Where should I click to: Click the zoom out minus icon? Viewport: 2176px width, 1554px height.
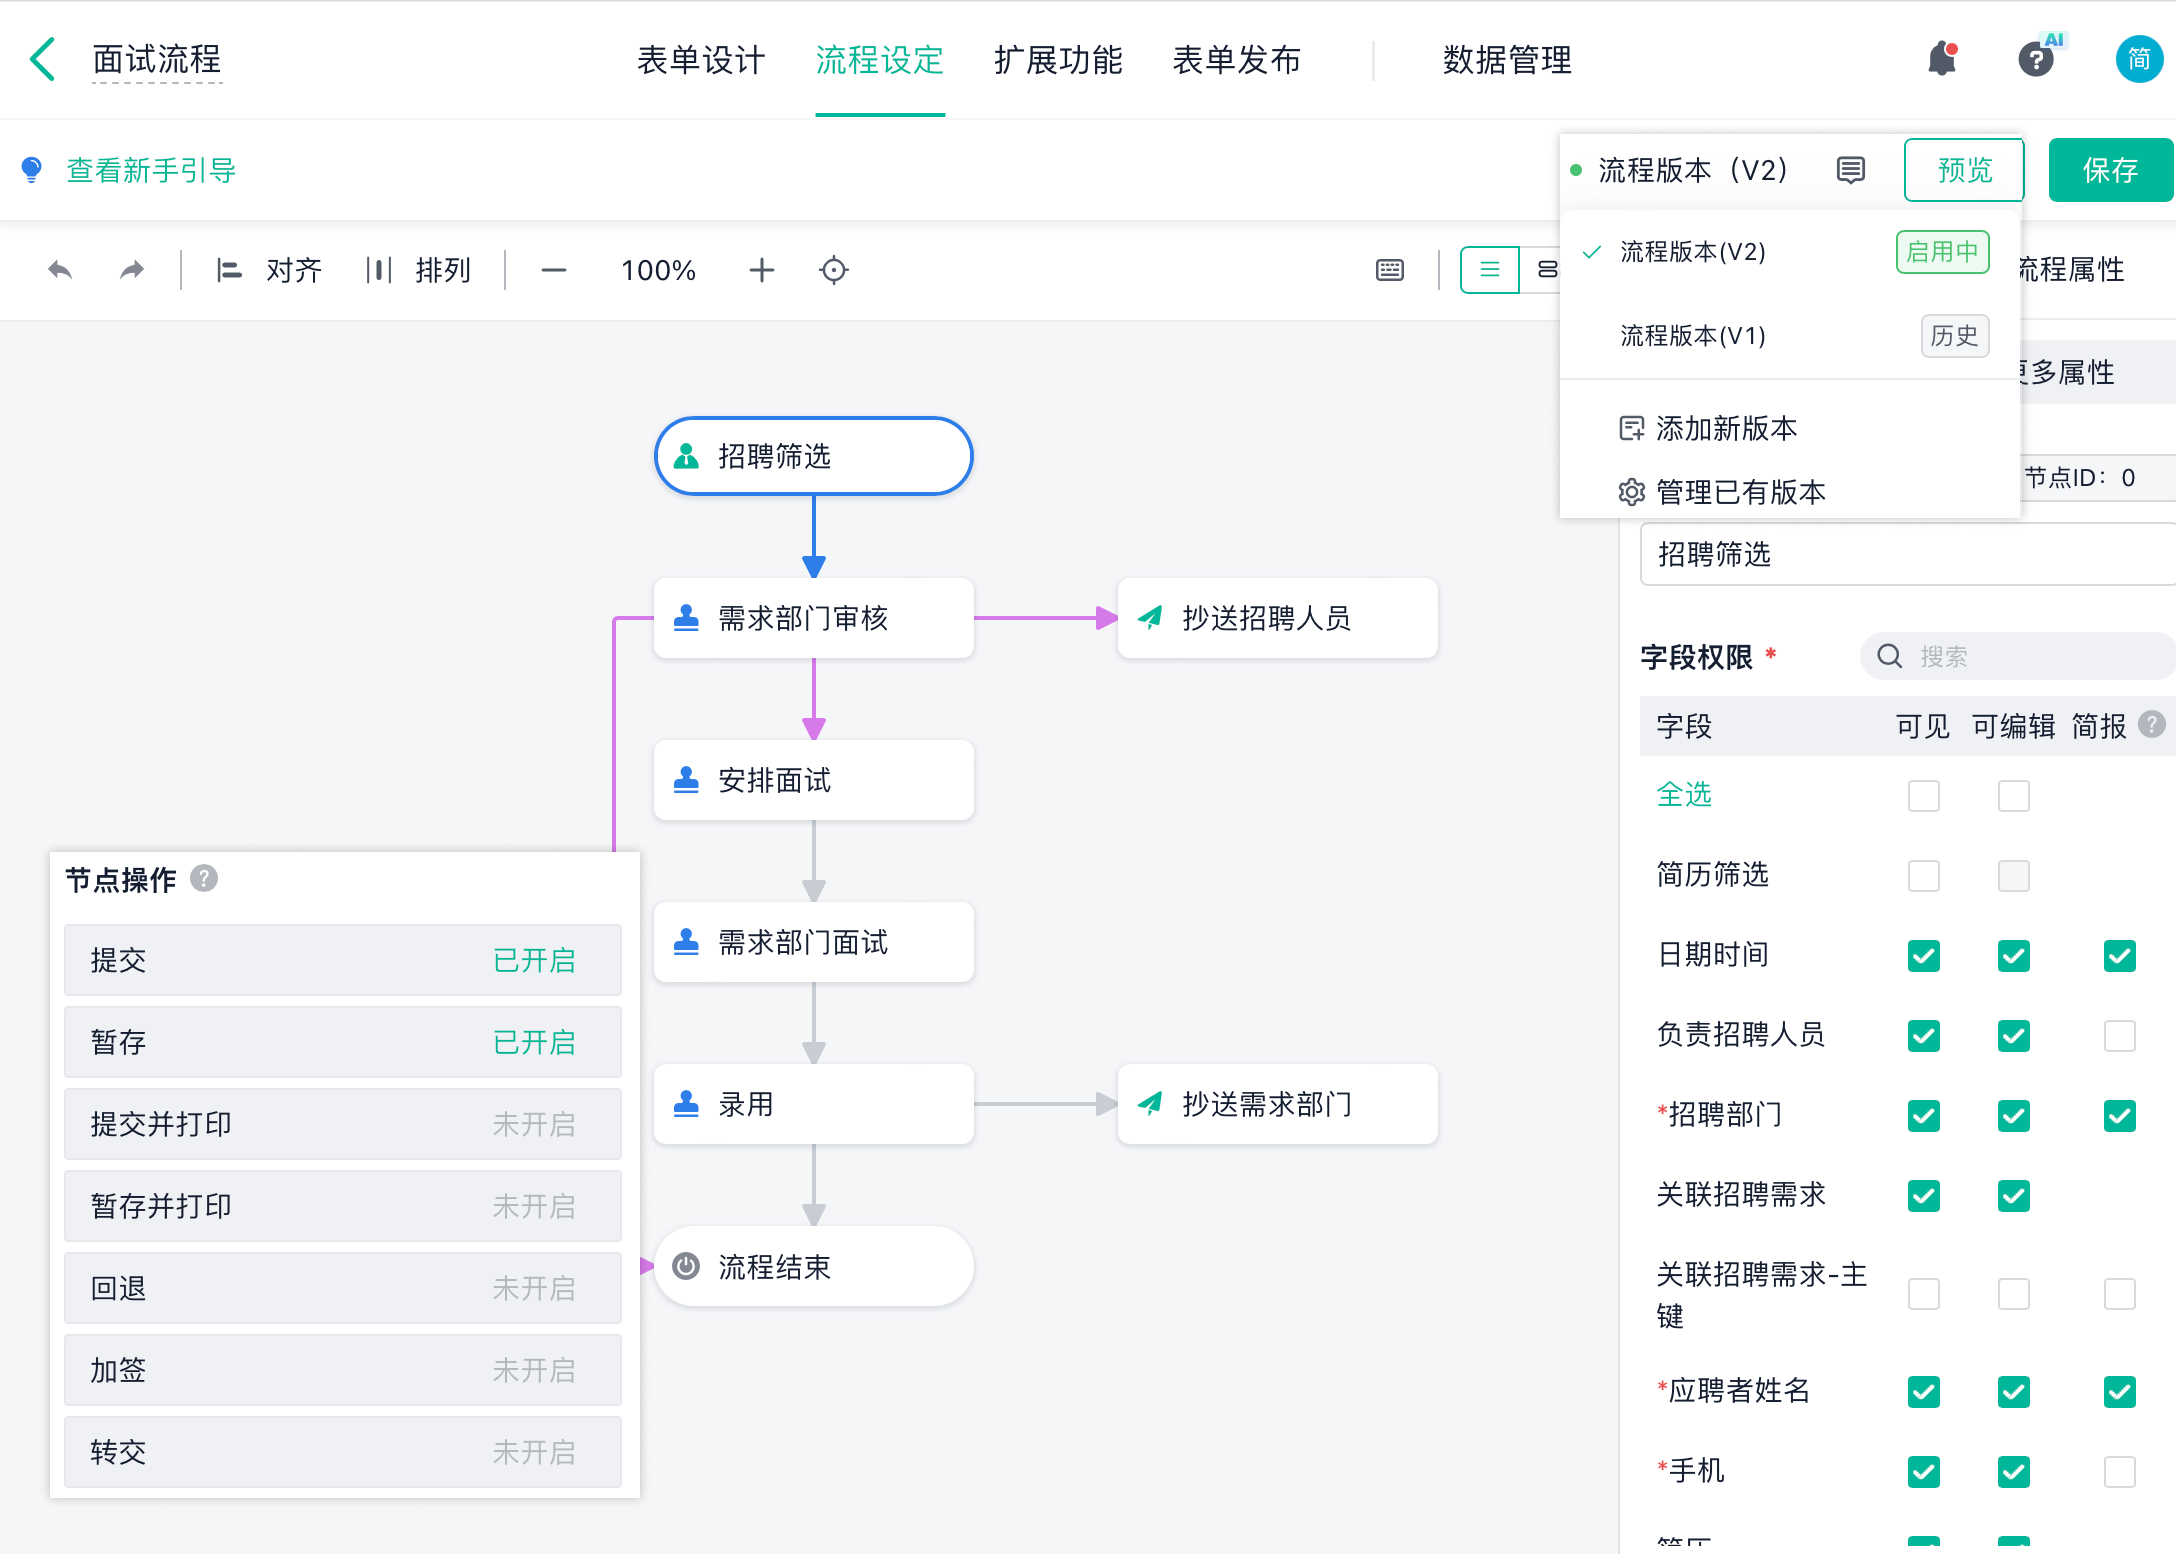click(553, 270)
